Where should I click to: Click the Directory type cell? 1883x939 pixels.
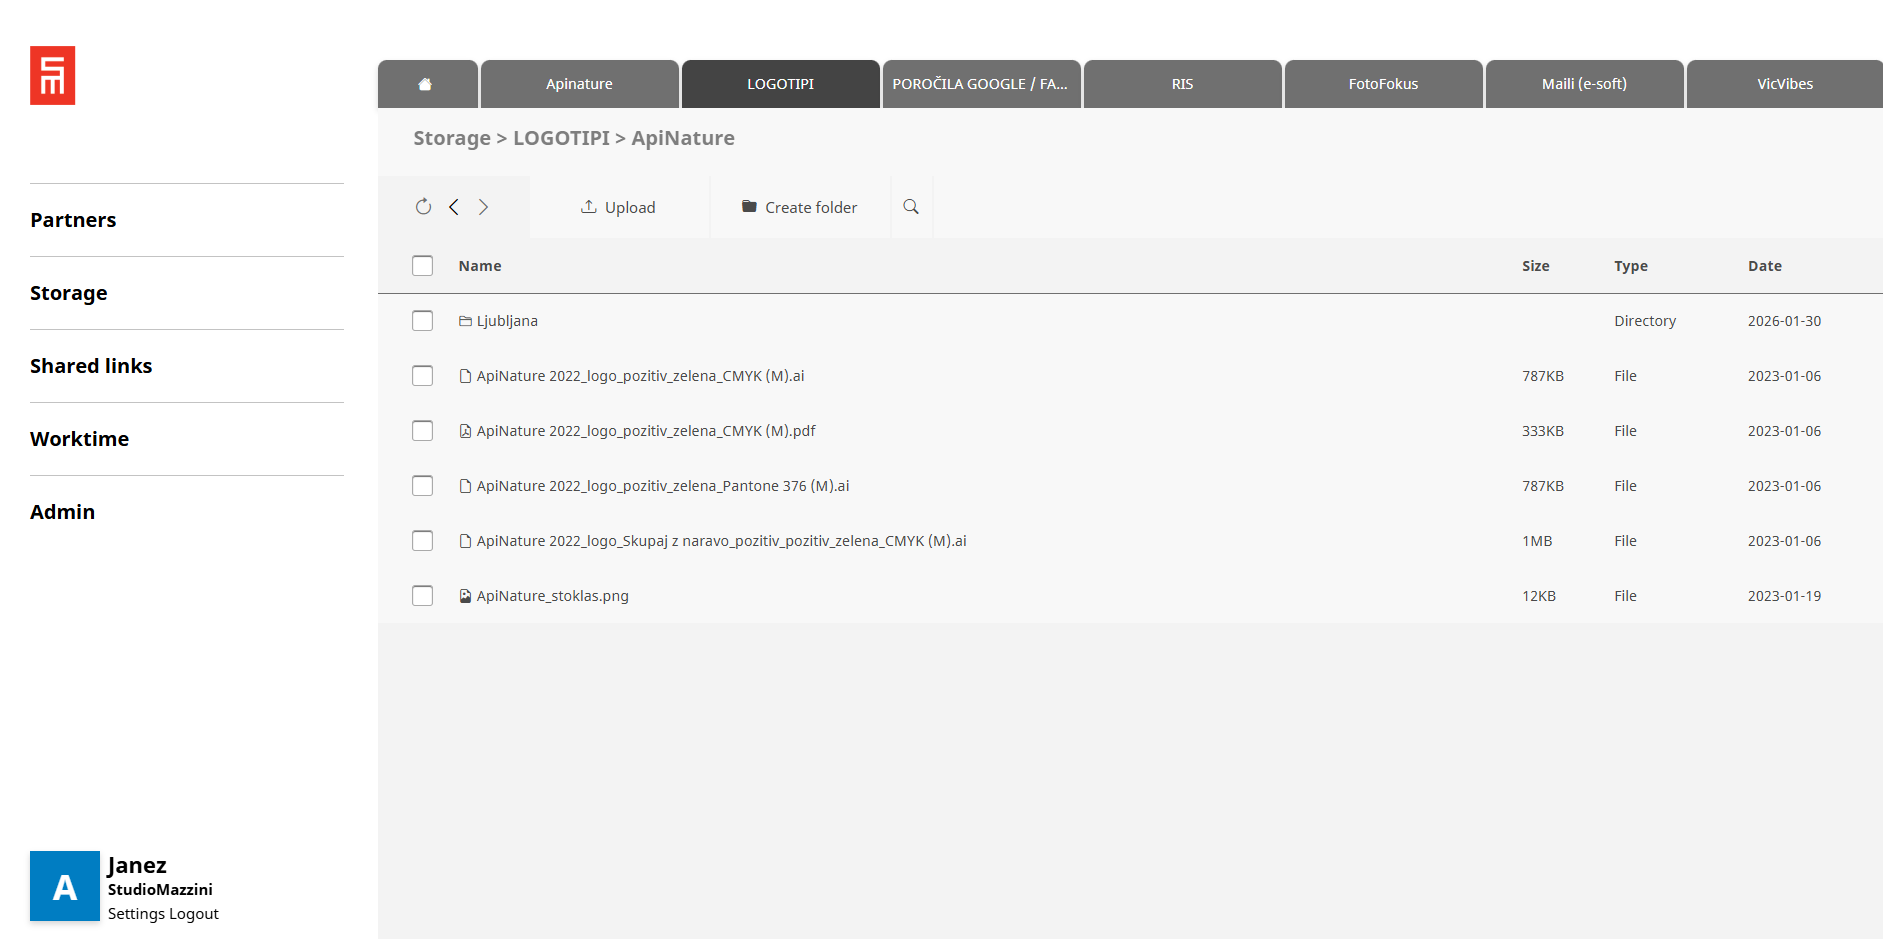coord(1645,321)
